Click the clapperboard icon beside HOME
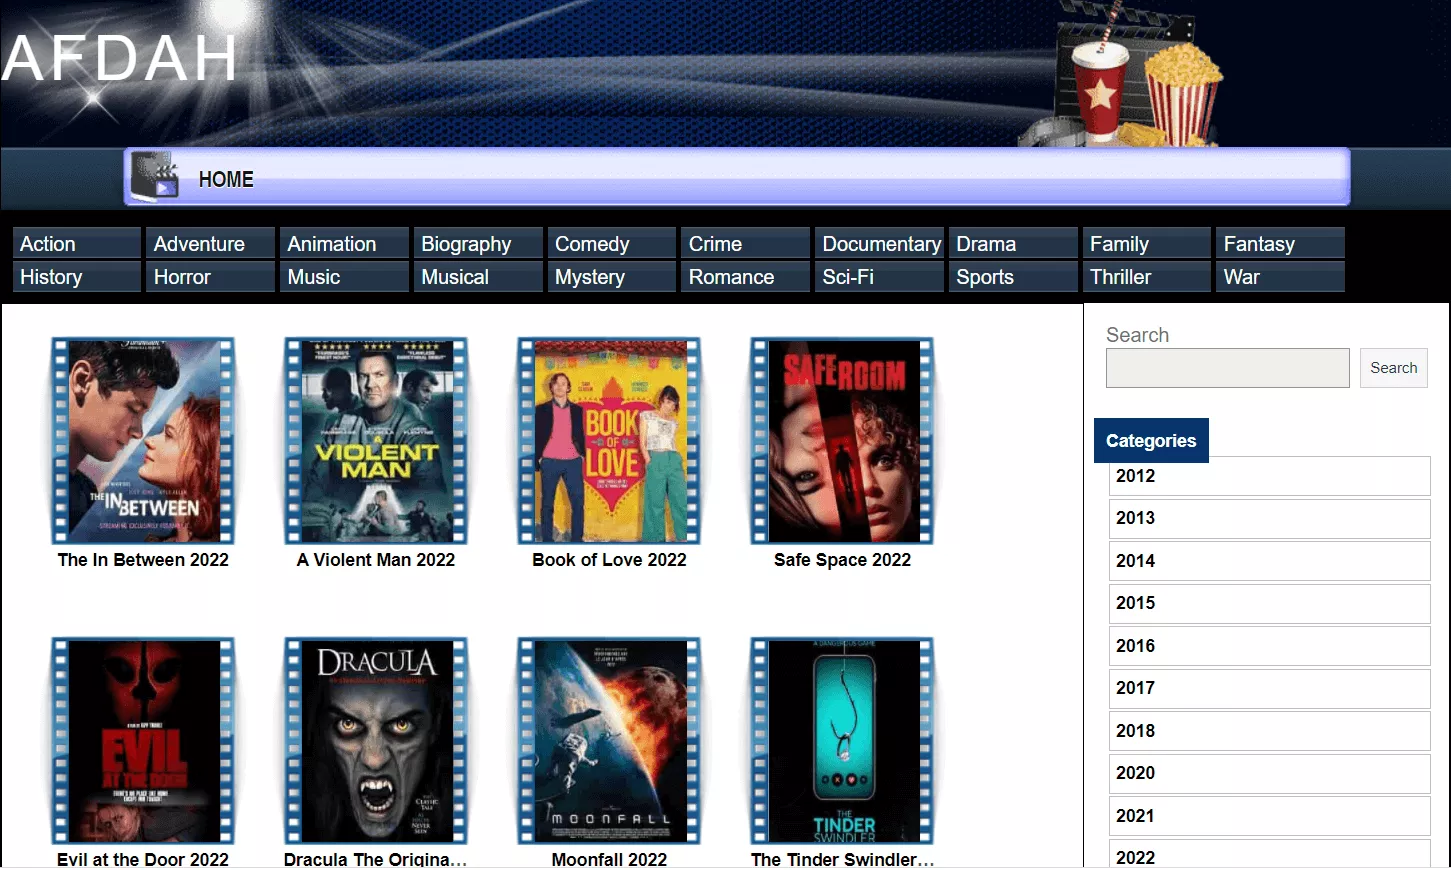 tap(155, 177)
